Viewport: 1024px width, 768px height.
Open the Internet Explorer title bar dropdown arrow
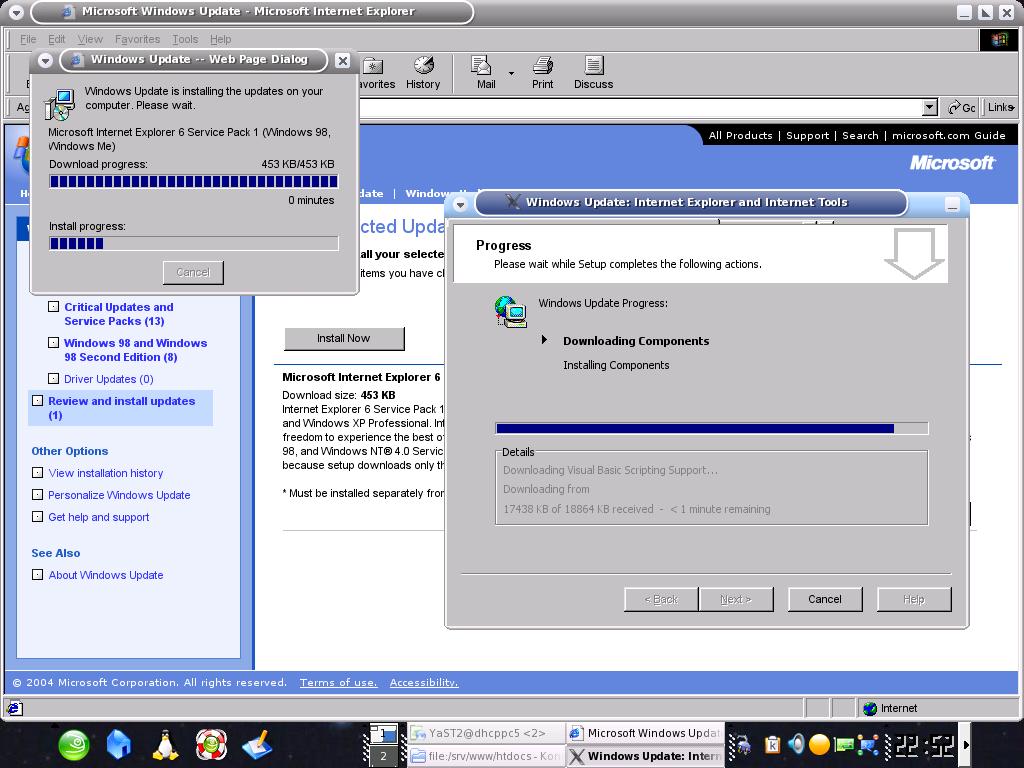click(16, 12)
